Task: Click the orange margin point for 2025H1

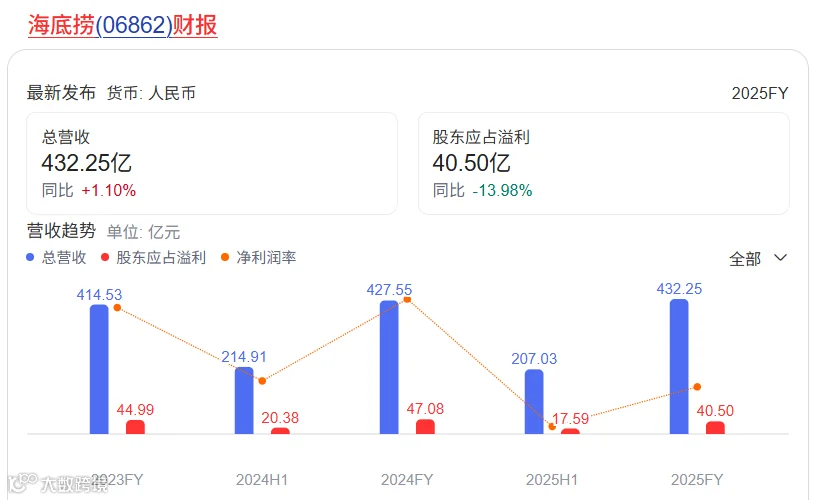Action: [x=552, y=427]
